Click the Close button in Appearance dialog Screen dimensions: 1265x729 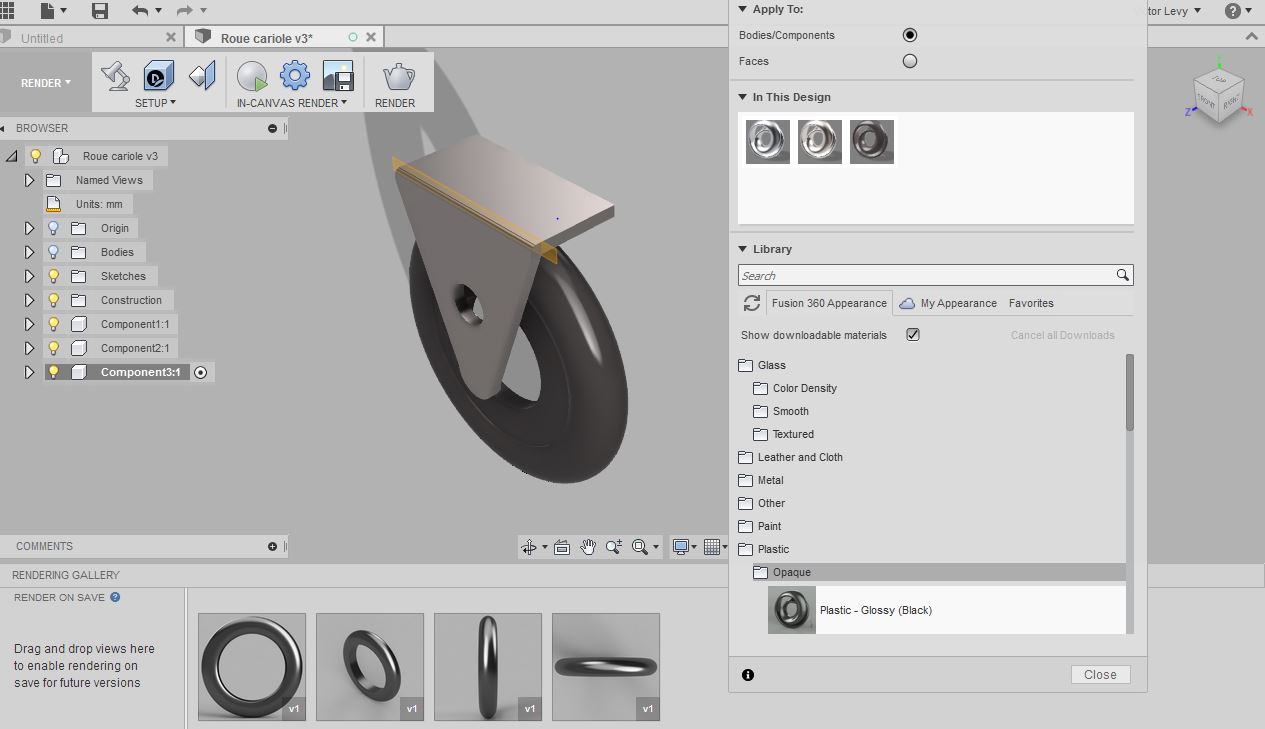[1100, 675]
